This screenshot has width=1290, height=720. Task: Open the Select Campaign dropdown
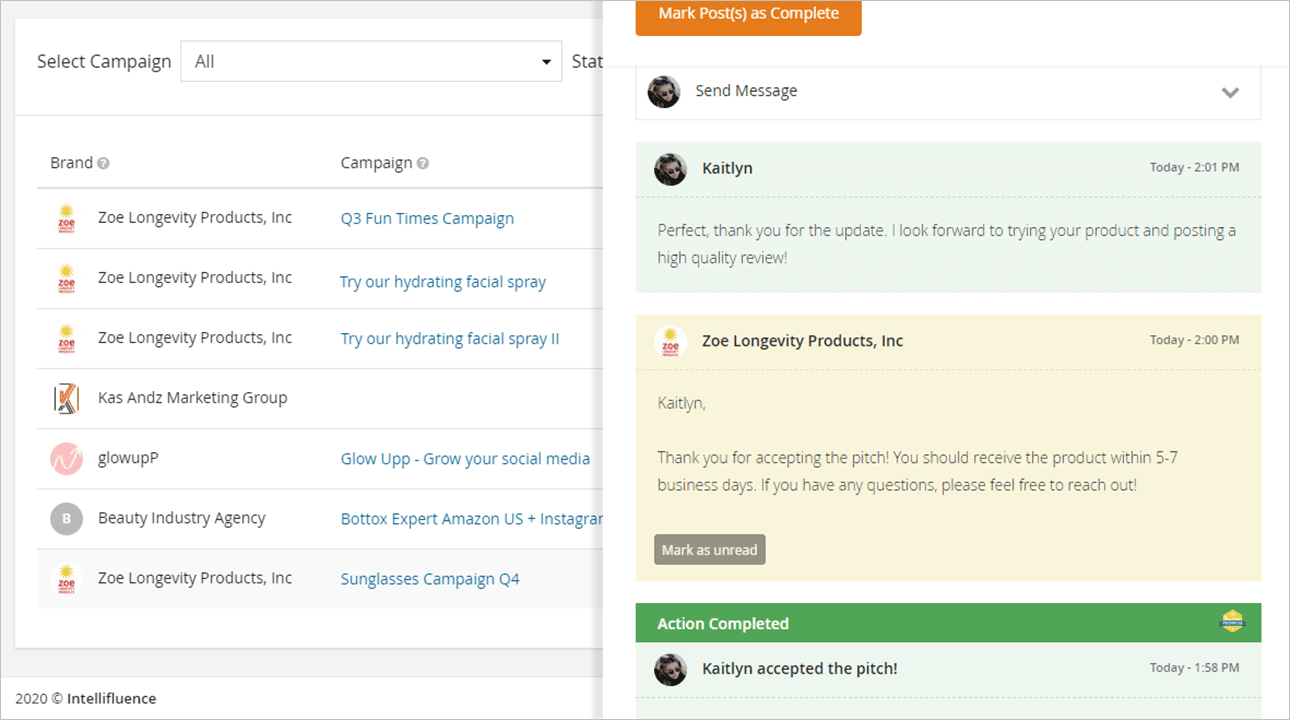pyautogui.click(x=371, y=61)
